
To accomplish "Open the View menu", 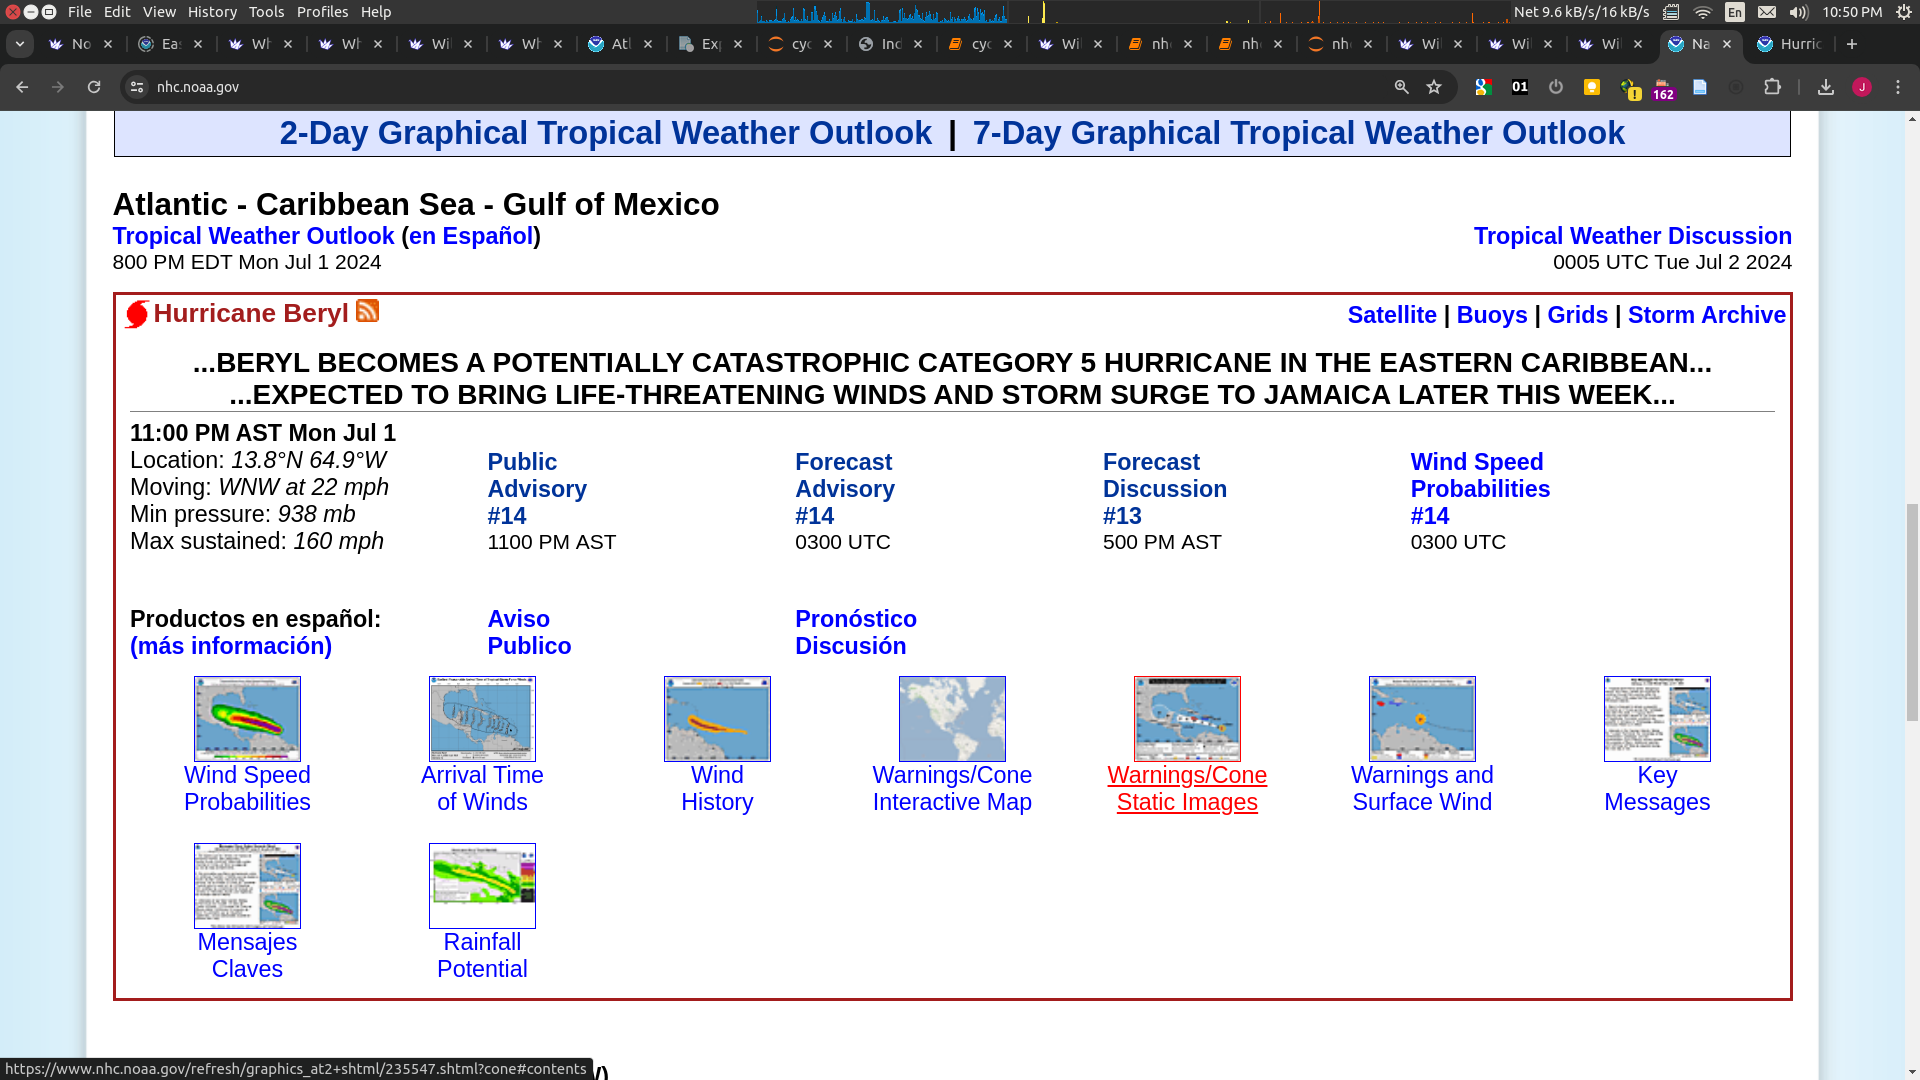I will (x=159, y=12).
